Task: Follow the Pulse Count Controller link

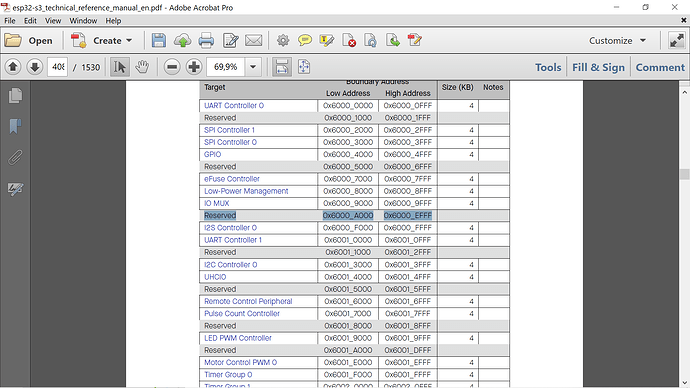Action: [242, 314]
